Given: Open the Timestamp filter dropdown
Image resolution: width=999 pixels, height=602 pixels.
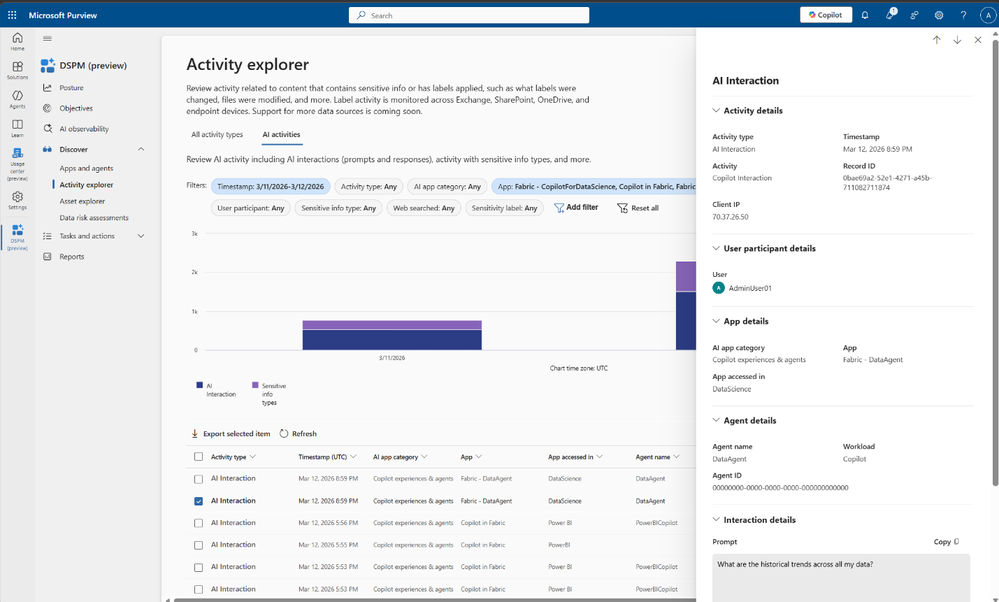Looking at the screenshot, I should click(x=270, y=187).
